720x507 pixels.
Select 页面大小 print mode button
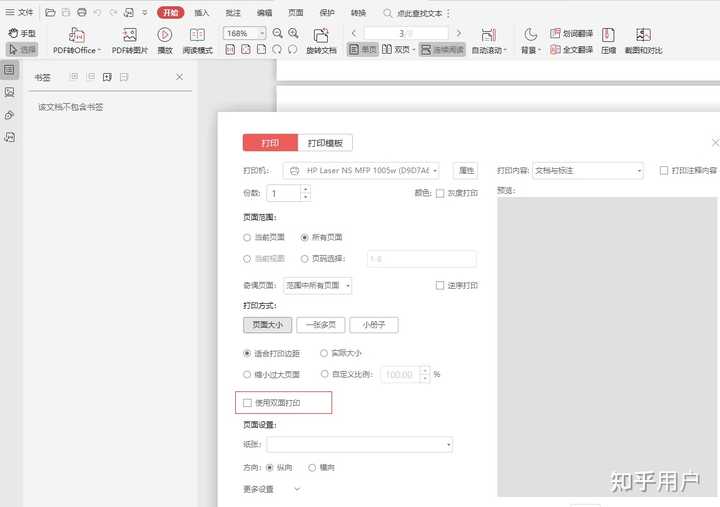point(267,325)
